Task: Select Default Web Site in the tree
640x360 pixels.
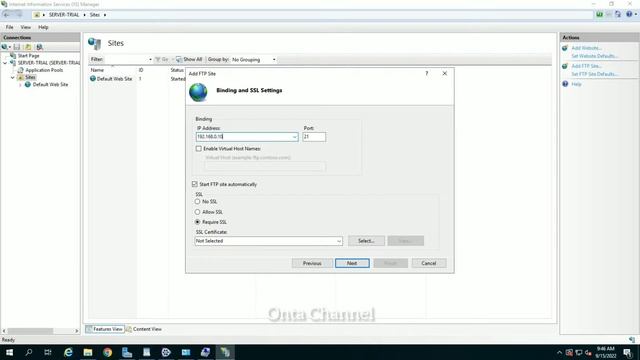Action: tap(50, 84)
